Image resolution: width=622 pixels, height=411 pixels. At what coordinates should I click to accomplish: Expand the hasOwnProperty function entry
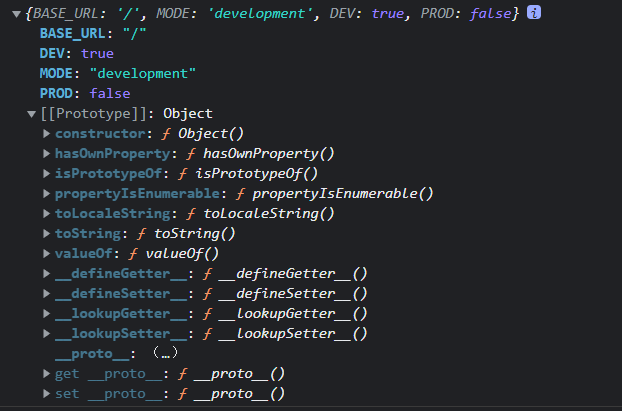tap(47, 154)
